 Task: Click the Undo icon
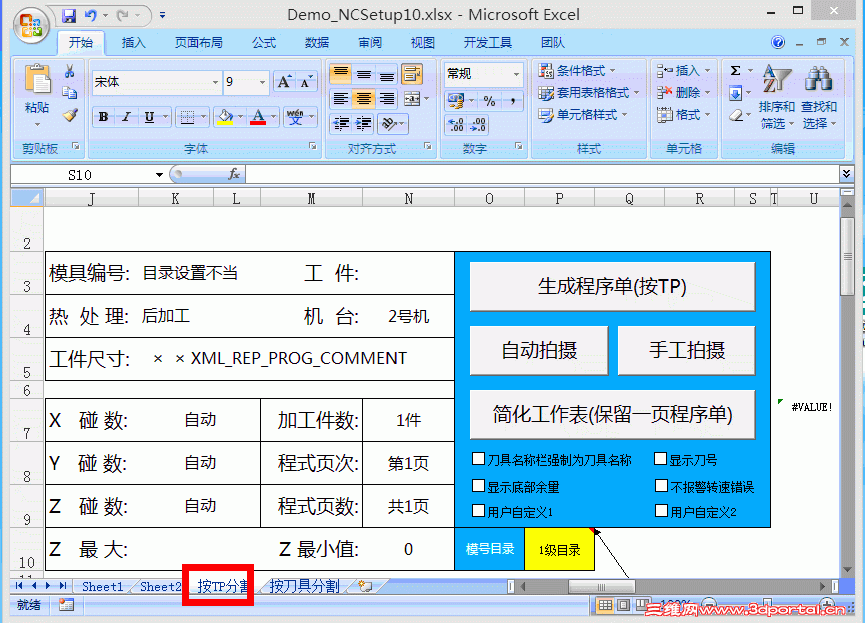tap(91, 14)
